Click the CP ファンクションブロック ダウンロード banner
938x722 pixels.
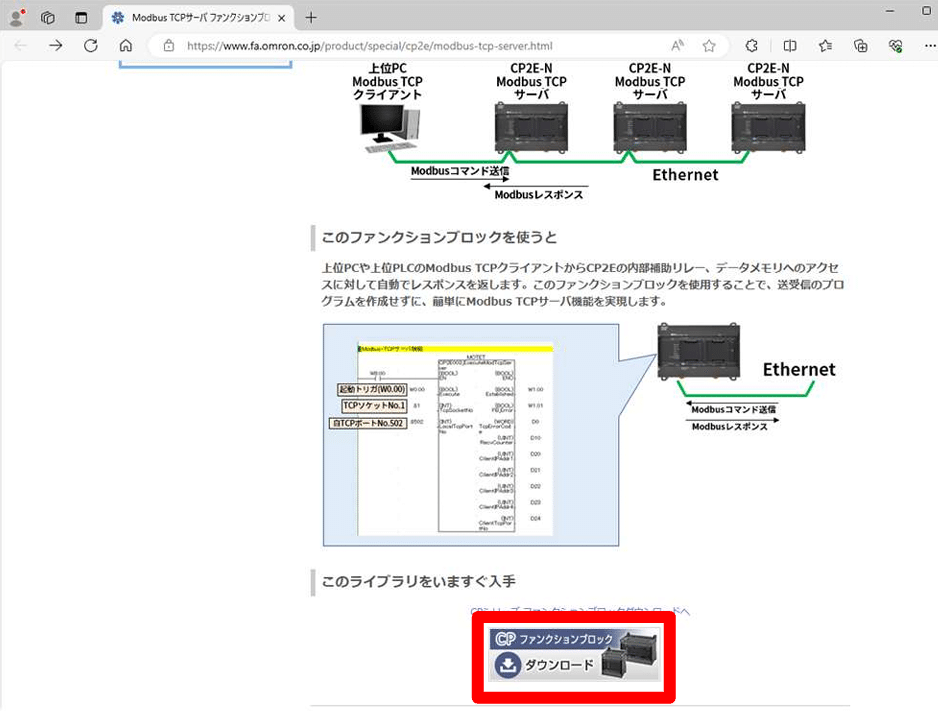point(574,655)
